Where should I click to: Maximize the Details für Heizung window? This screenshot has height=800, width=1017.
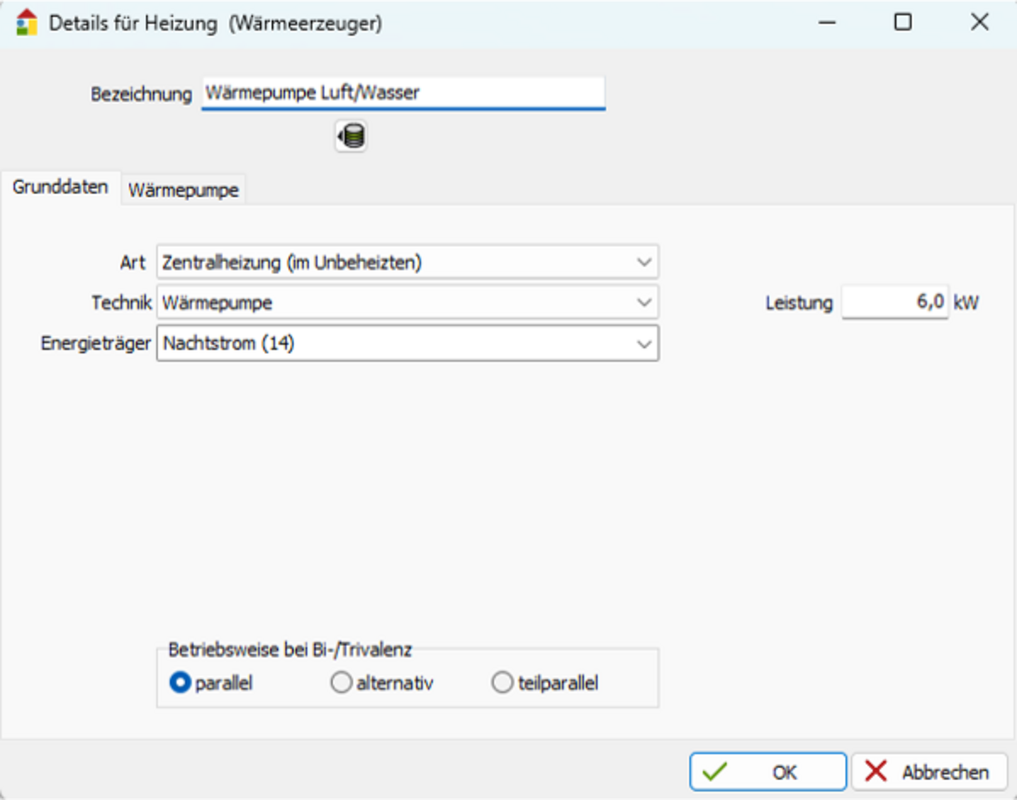pyautogui.click(x=902, y=22)
